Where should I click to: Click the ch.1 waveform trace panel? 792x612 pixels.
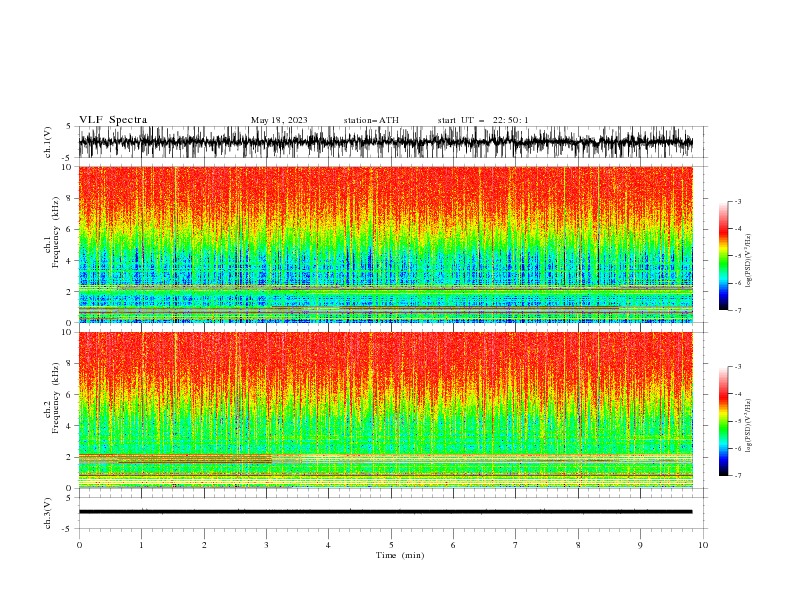click(385, 142)
